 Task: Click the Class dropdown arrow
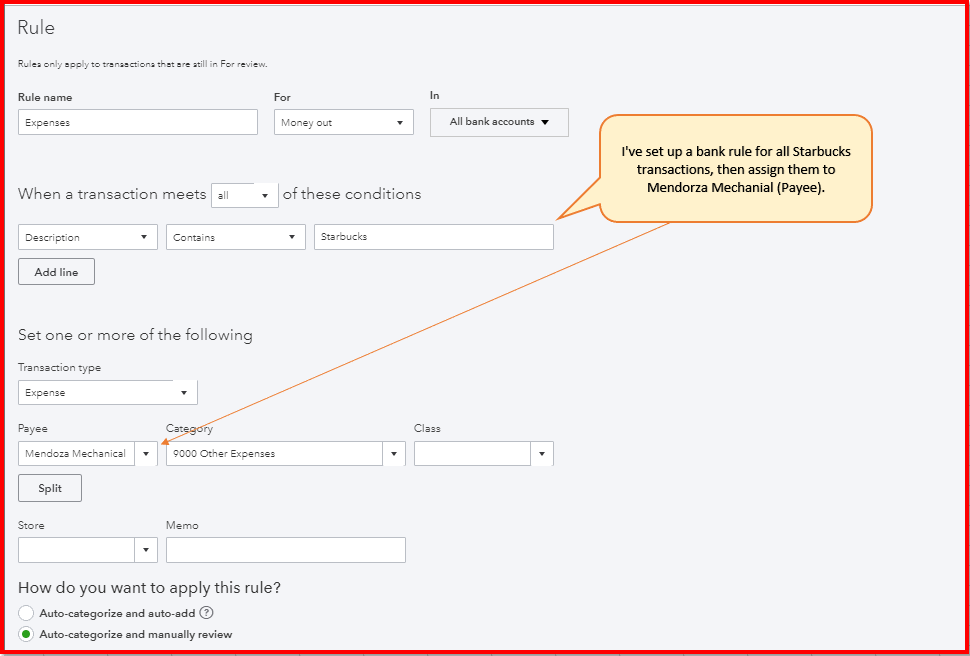coord(541,454)
